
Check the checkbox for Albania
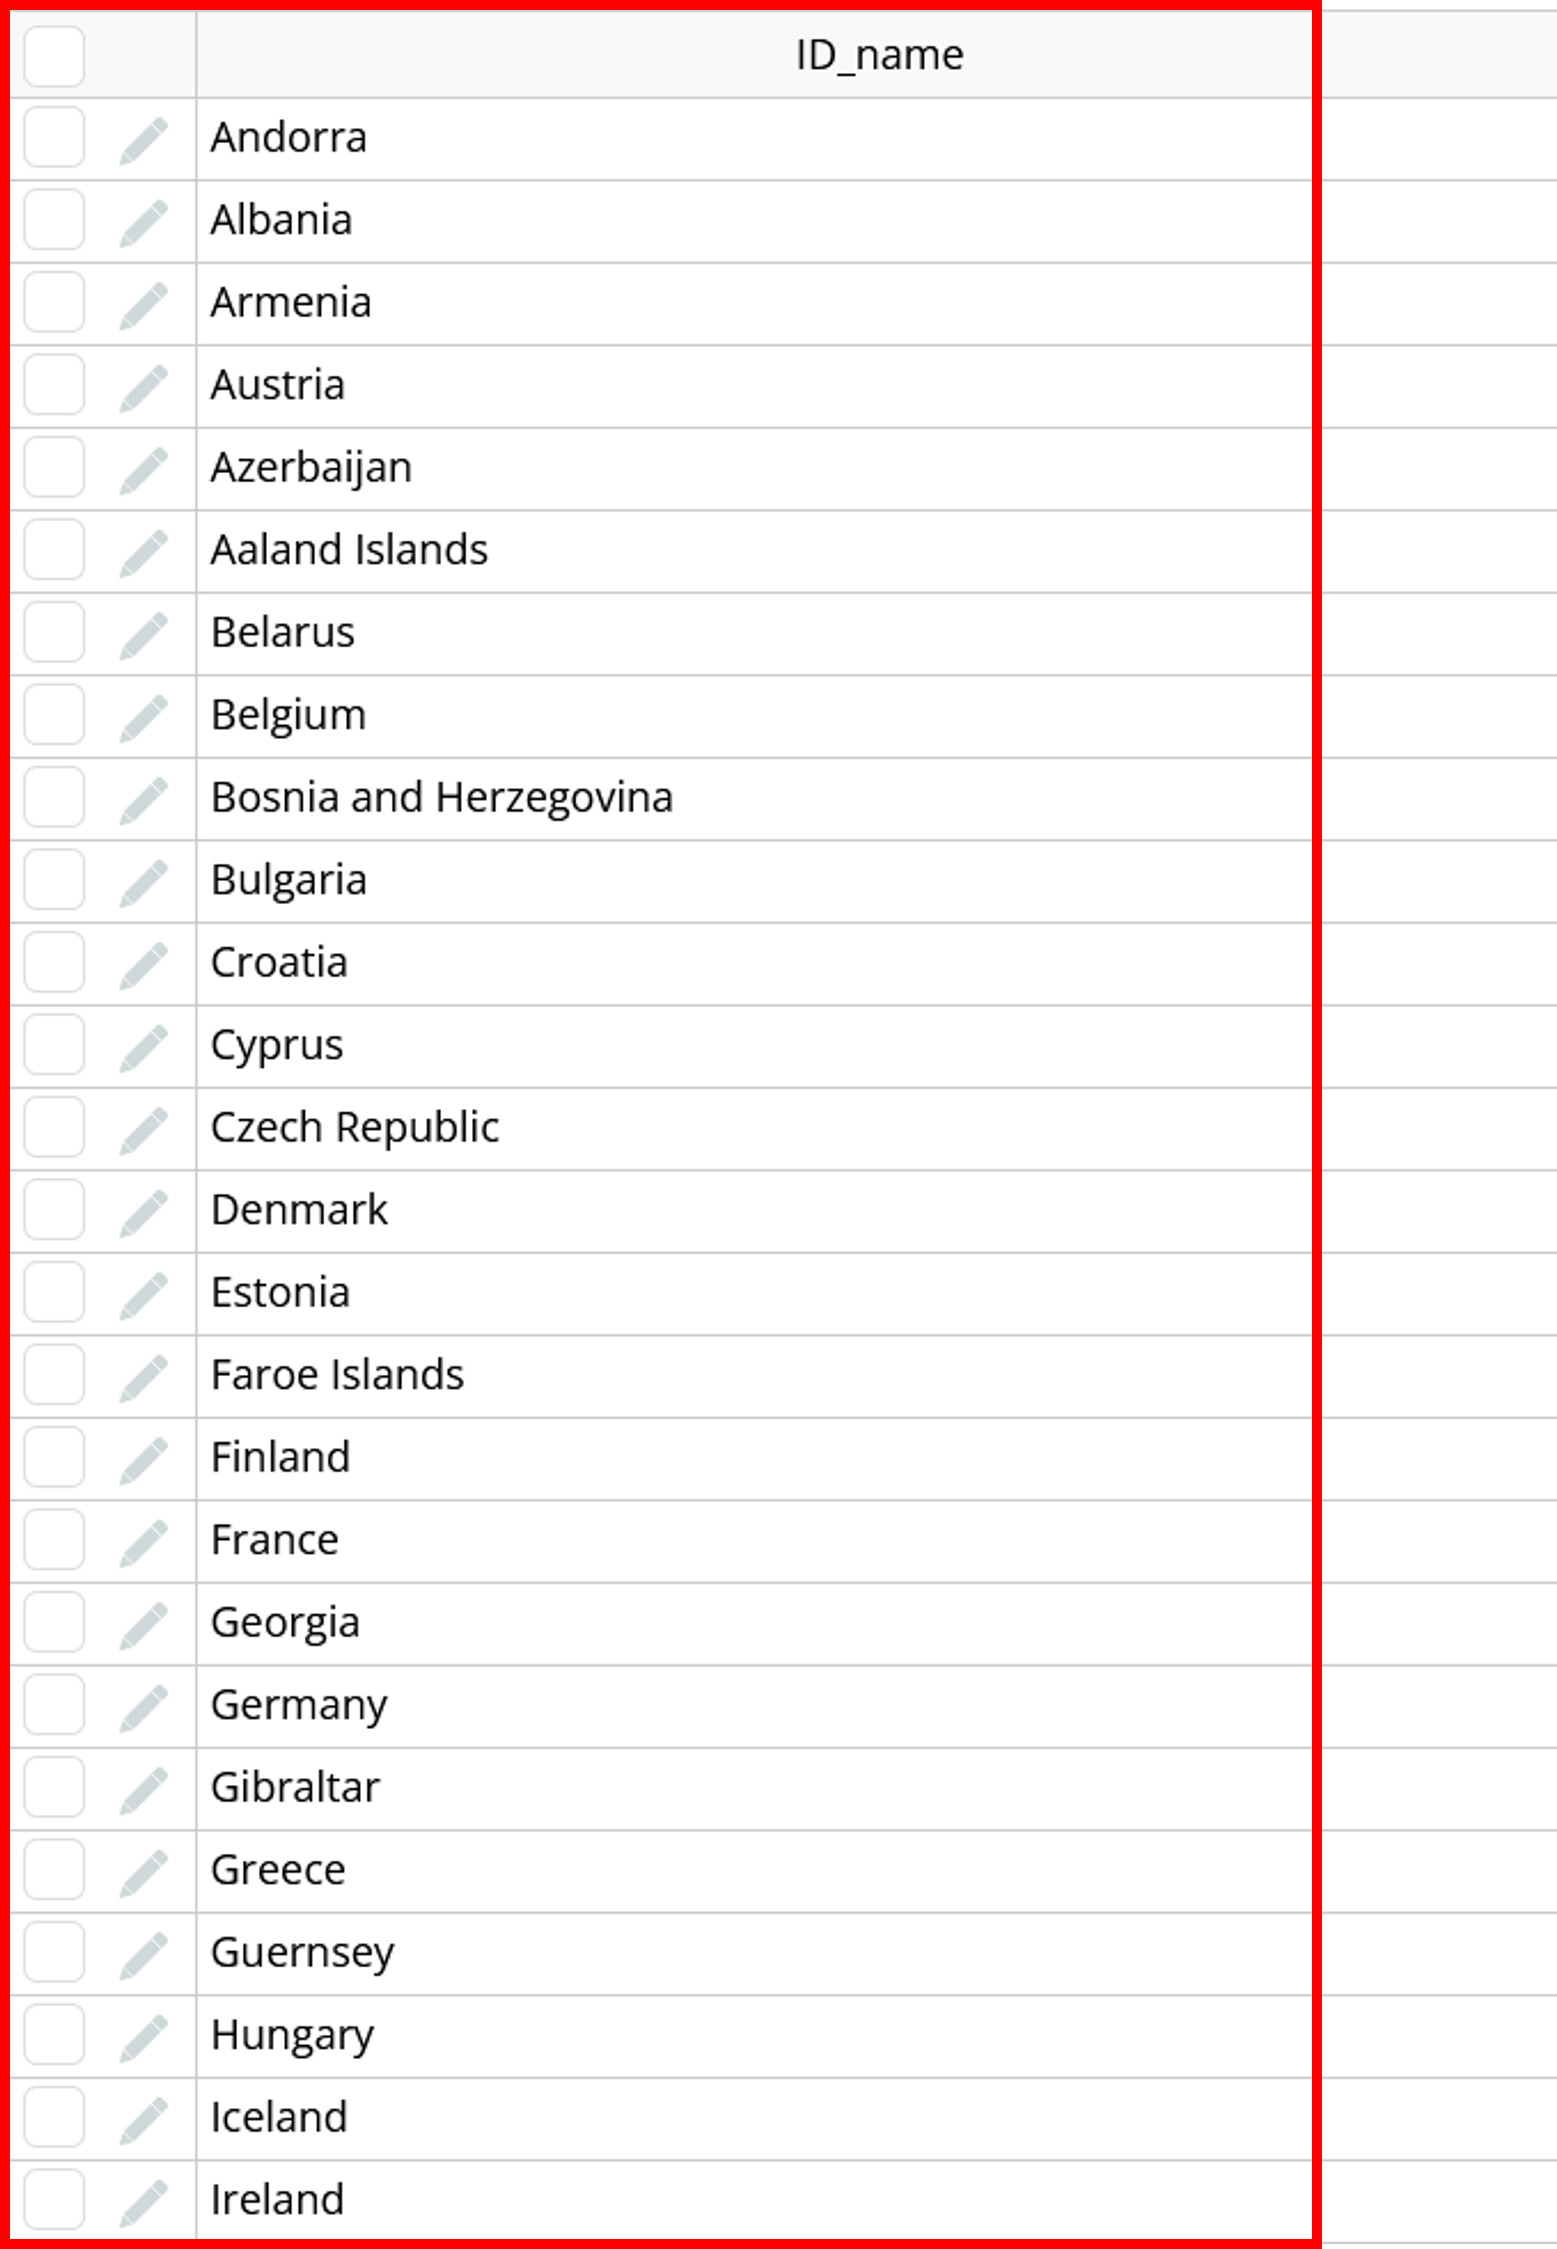click(x=54, y=219)
